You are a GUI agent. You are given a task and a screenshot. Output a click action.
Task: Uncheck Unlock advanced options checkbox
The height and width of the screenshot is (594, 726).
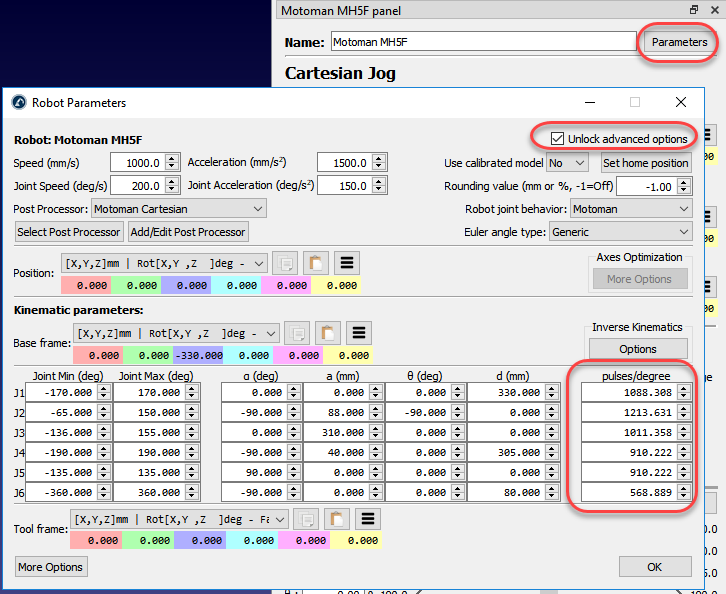(x=558, y=138)
